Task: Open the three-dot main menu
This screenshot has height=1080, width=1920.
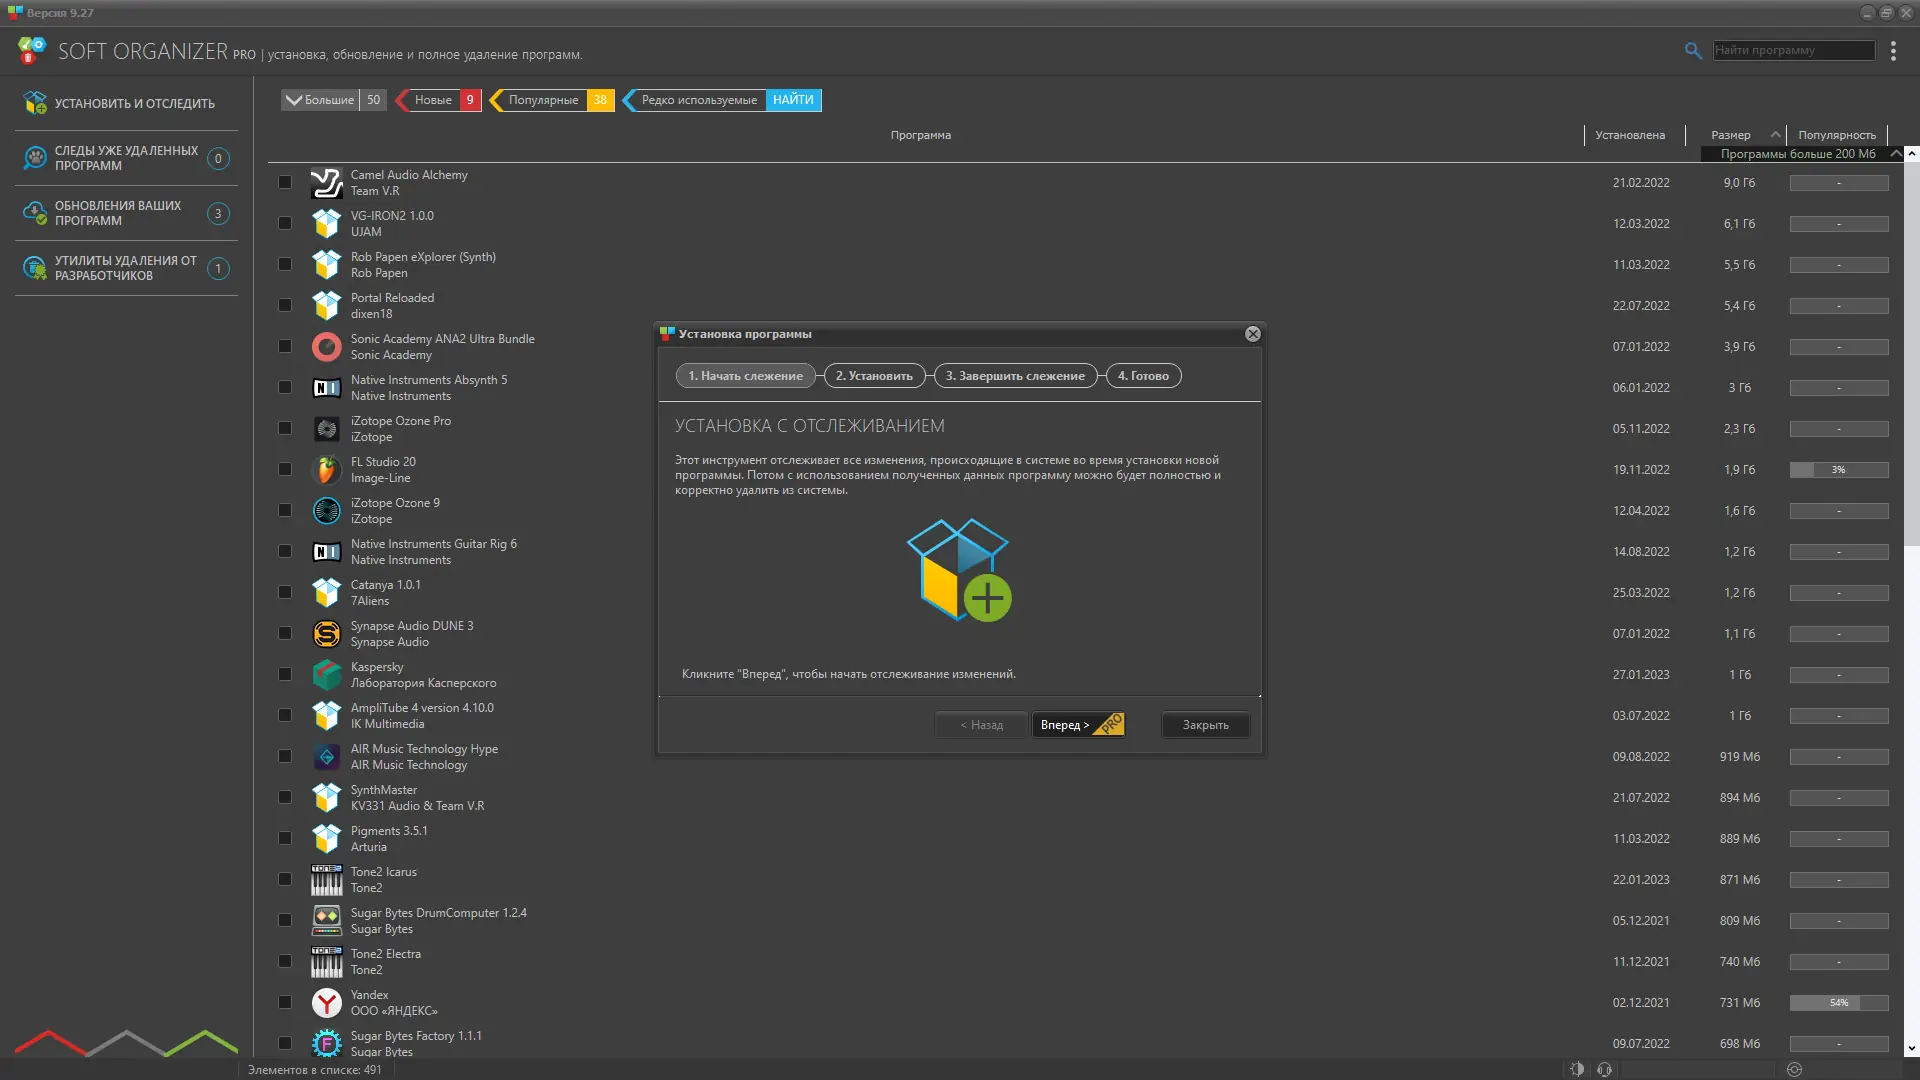Action: 1893,51
